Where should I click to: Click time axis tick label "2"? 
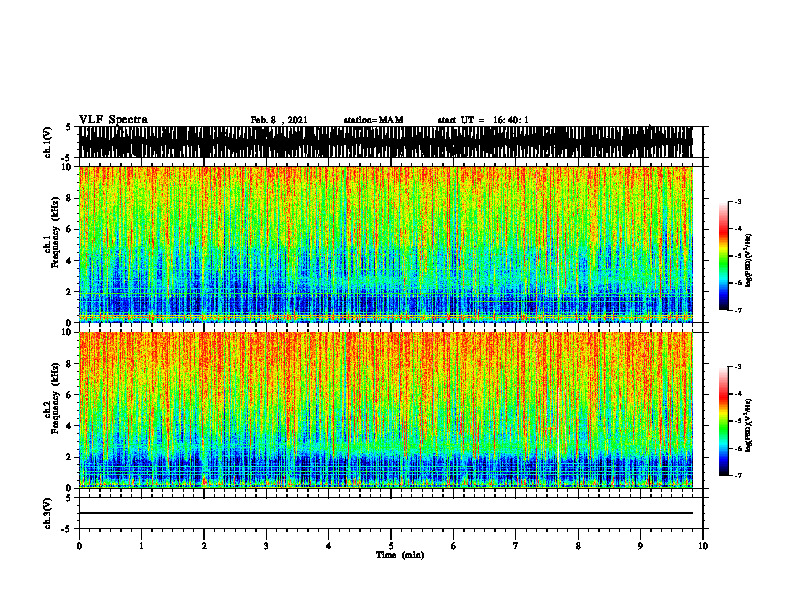204,546
